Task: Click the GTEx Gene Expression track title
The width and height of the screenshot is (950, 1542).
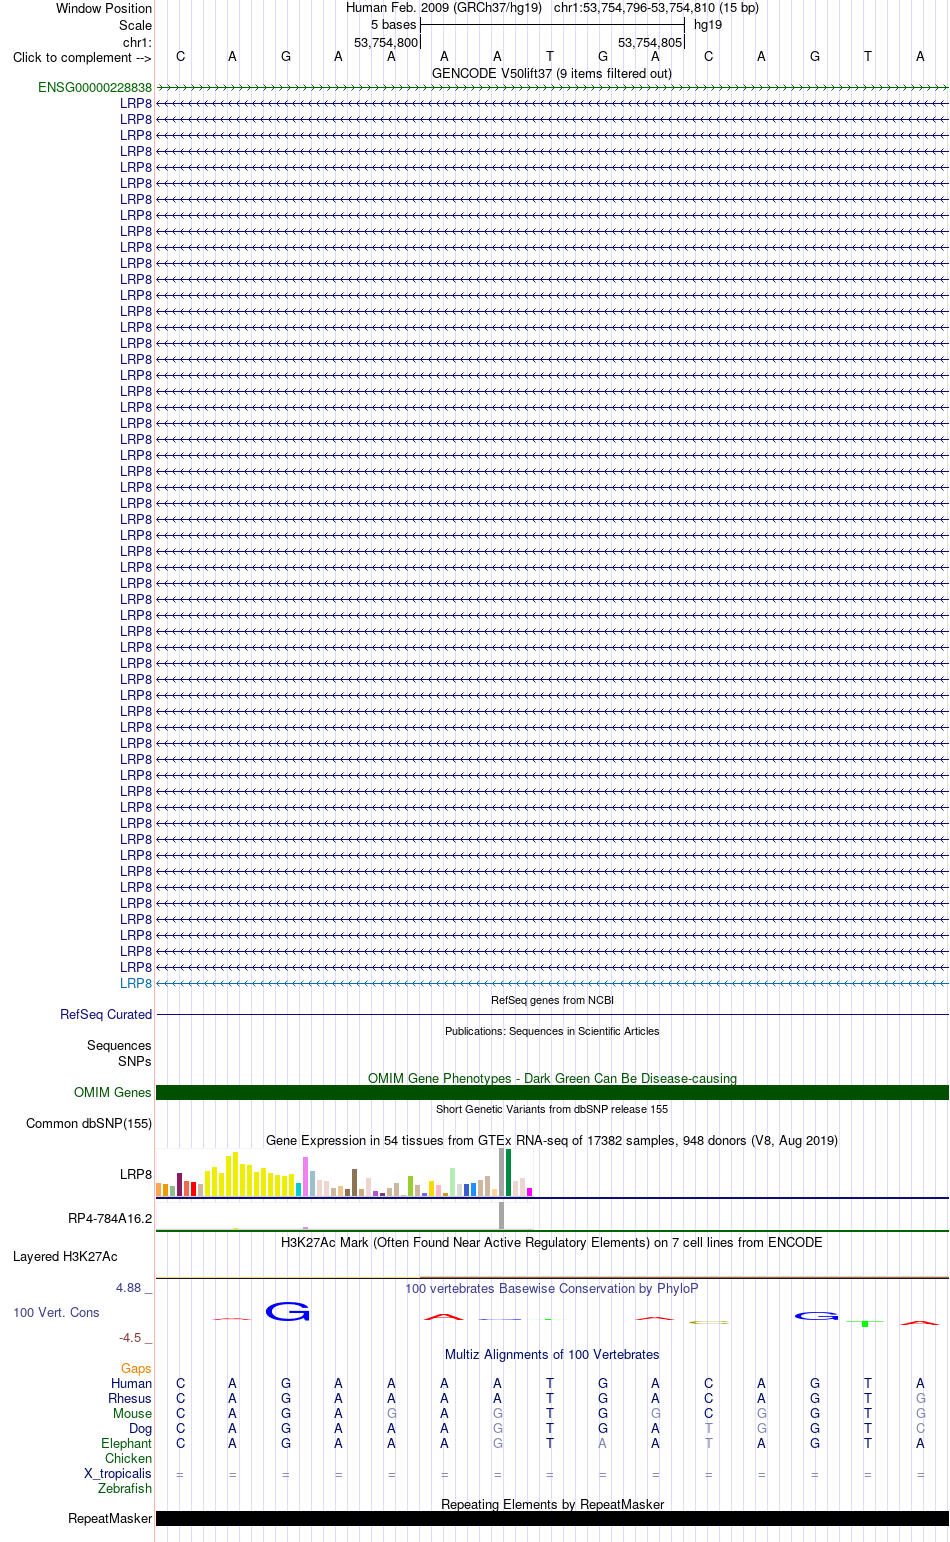Action: (x=552, y=1140)
